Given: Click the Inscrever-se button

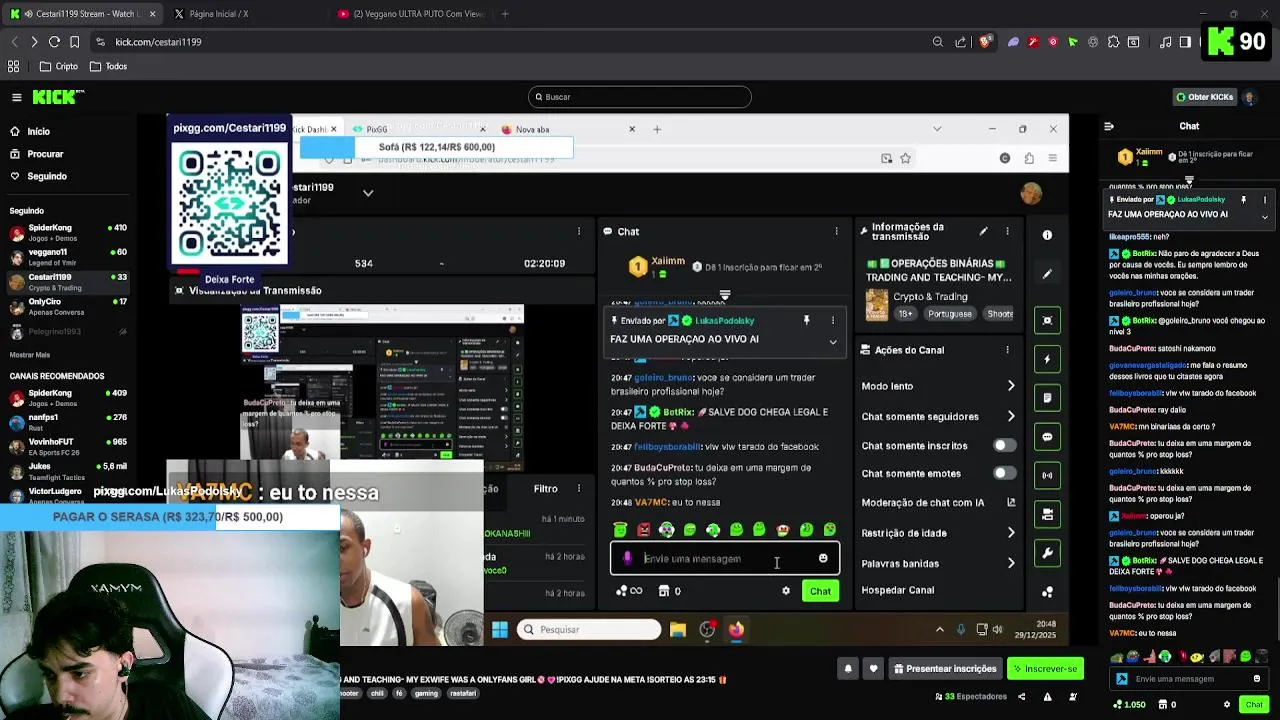Looking at the screenshot, I should (1045, 668).
